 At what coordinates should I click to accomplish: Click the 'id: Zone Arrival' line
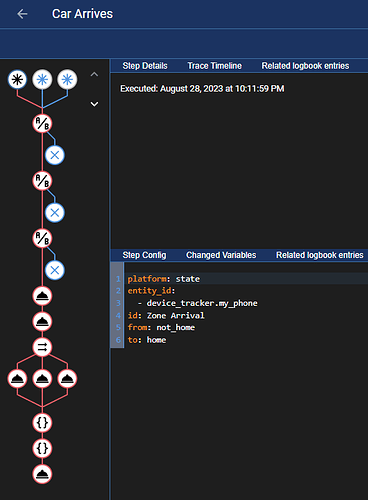coord(166,315)
